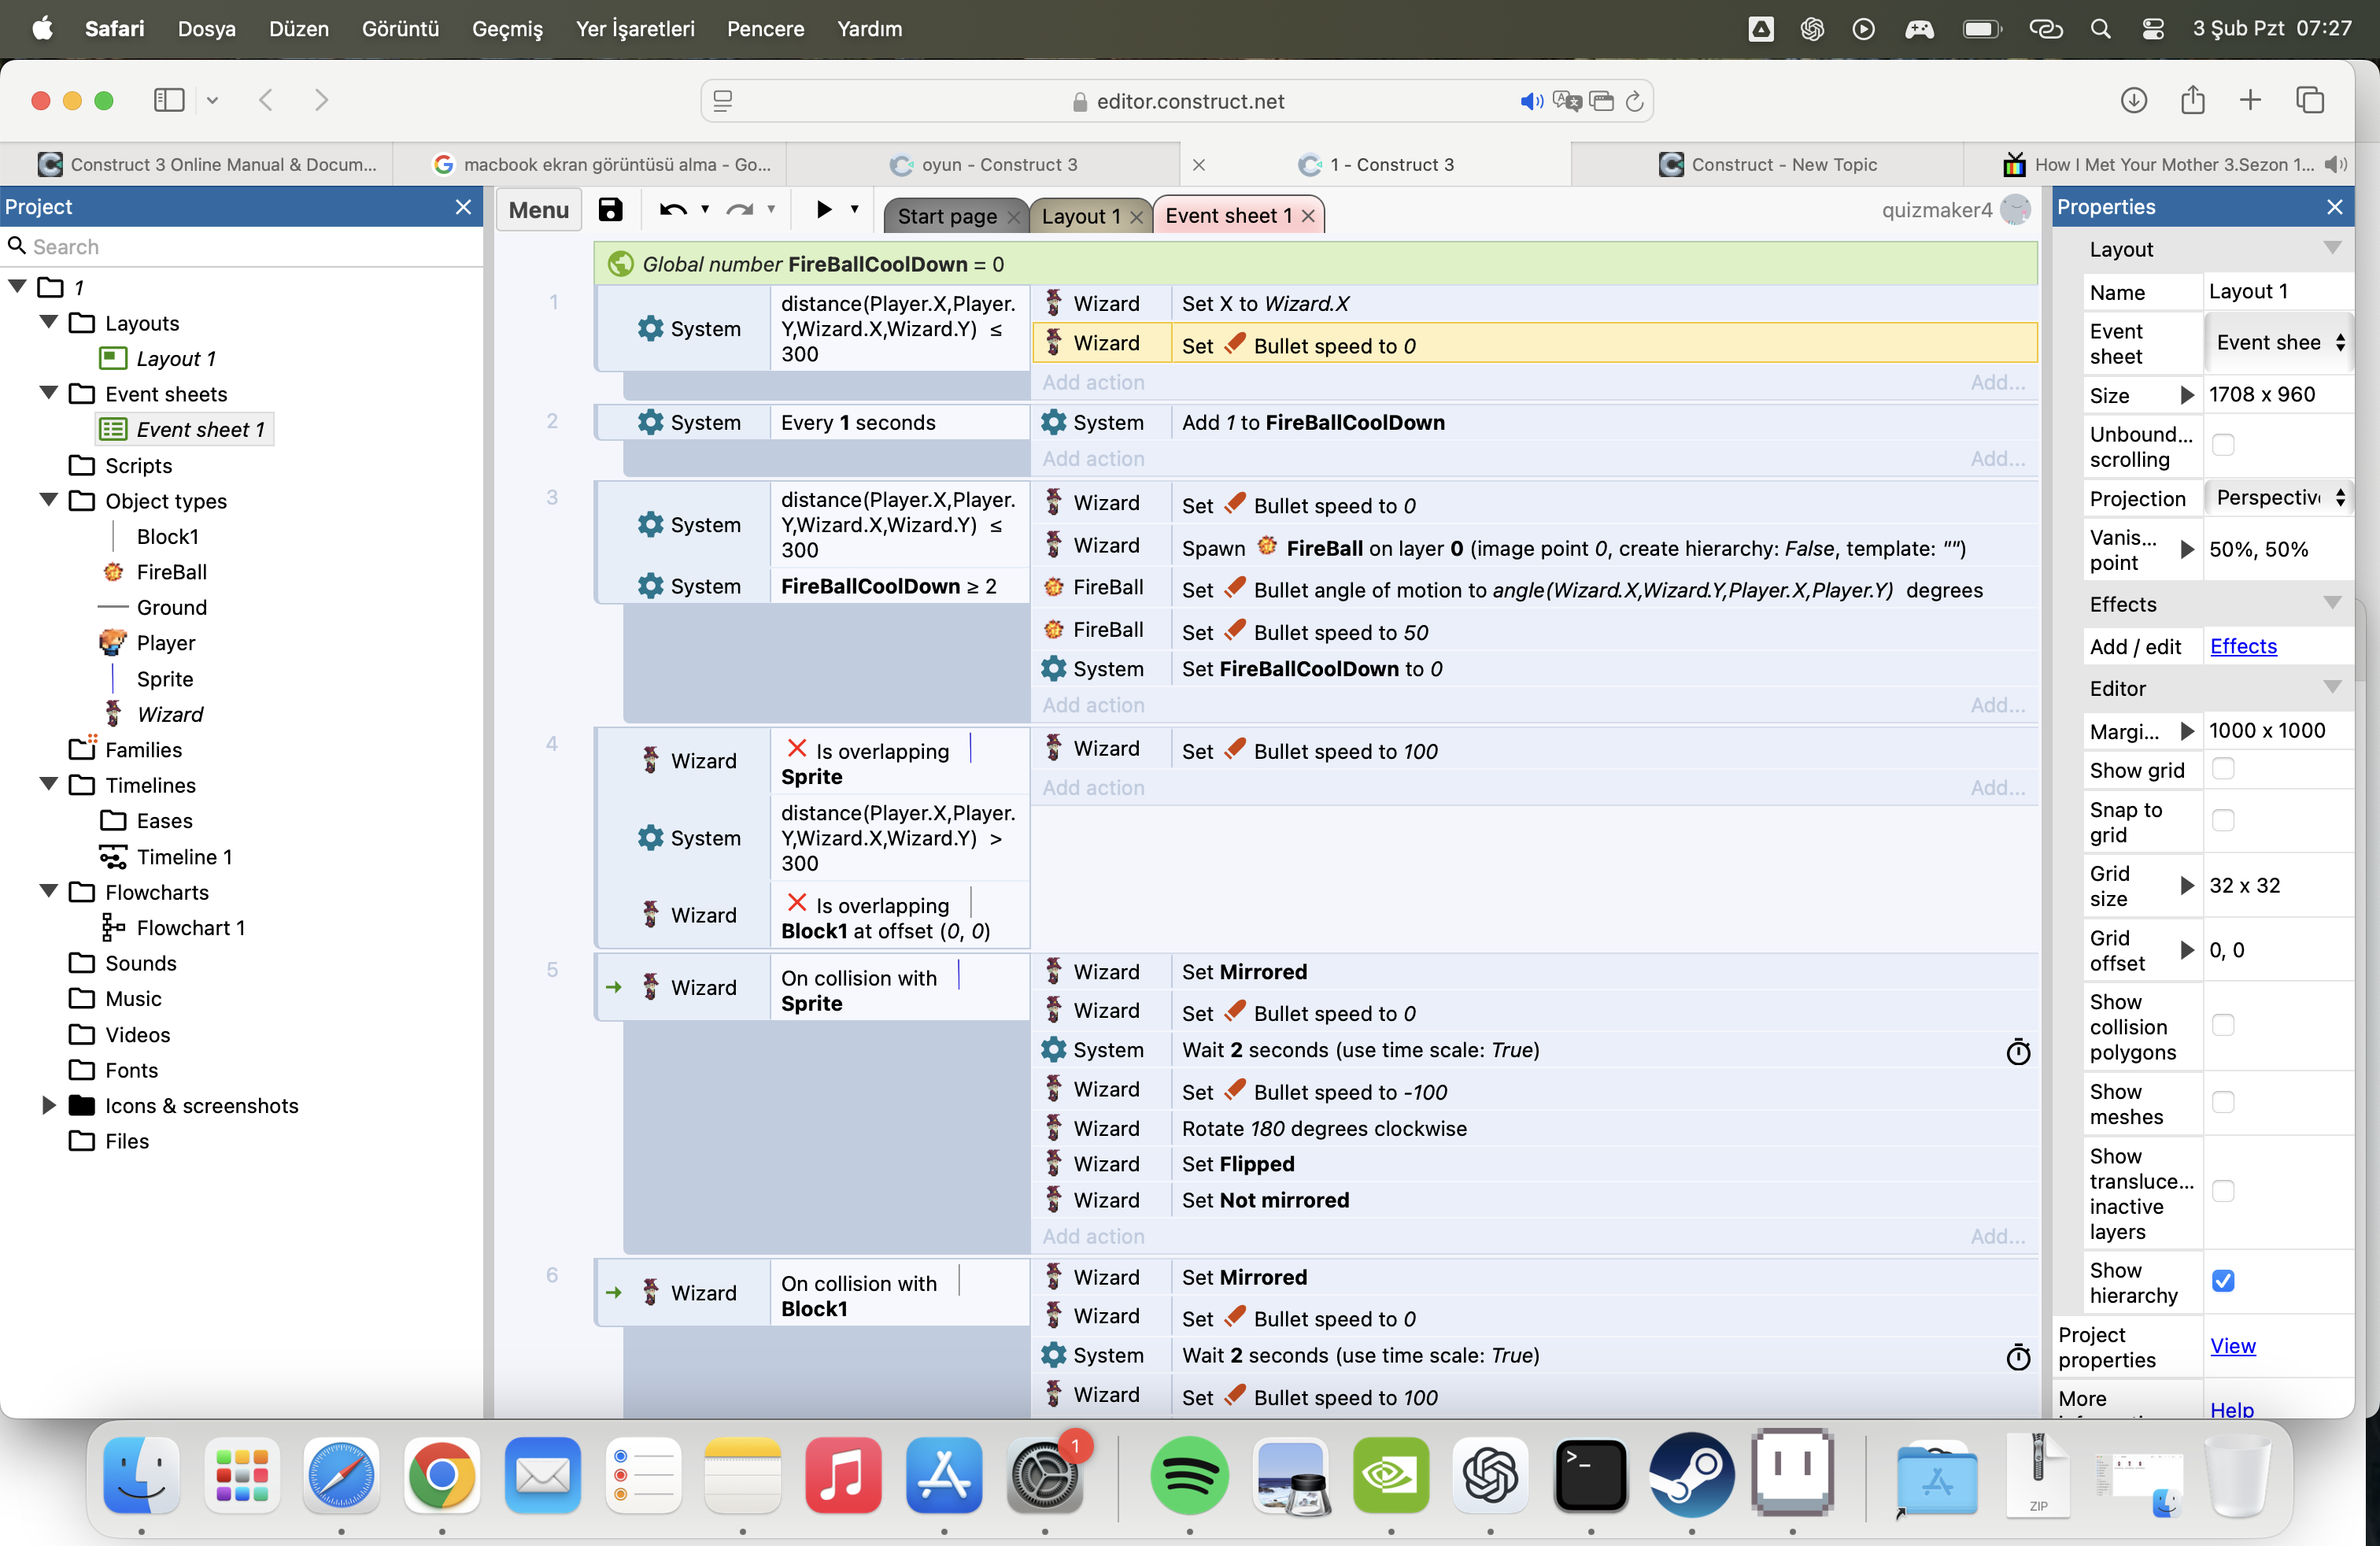This screenshot has height=1546, width=2380.
Task: Collapse the Object types folder
Action: tap(48, 500)
